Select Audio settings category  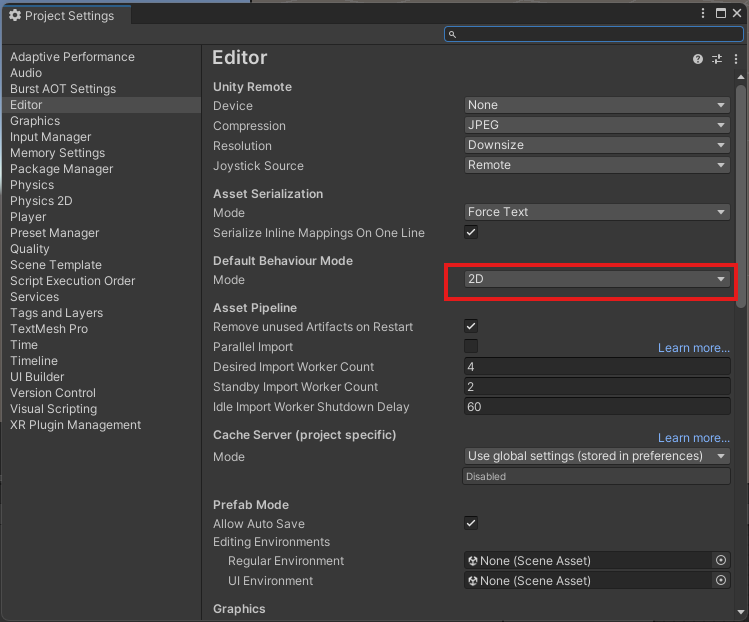26,73
